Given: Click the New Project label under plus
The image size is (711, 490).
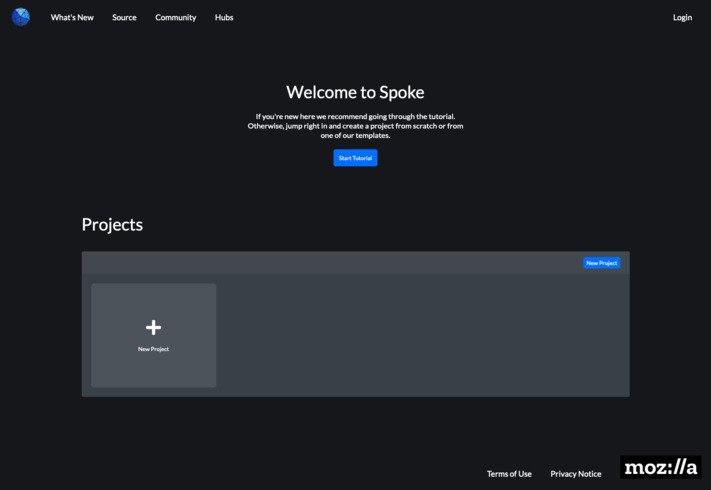Looking at the screenshot, I should click(153, 349).
